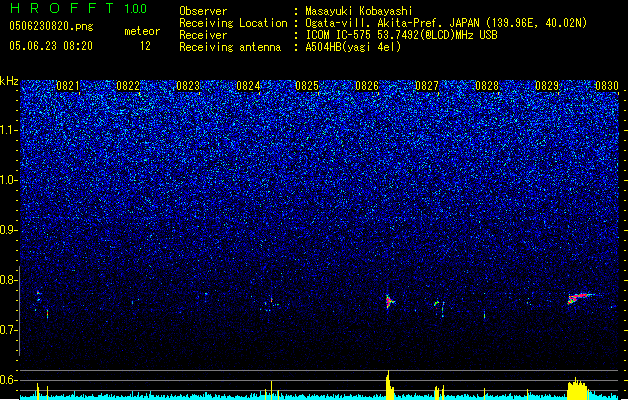Click the 0829 time marker
This screenshot has height=400, width=629.
(547, 86)
